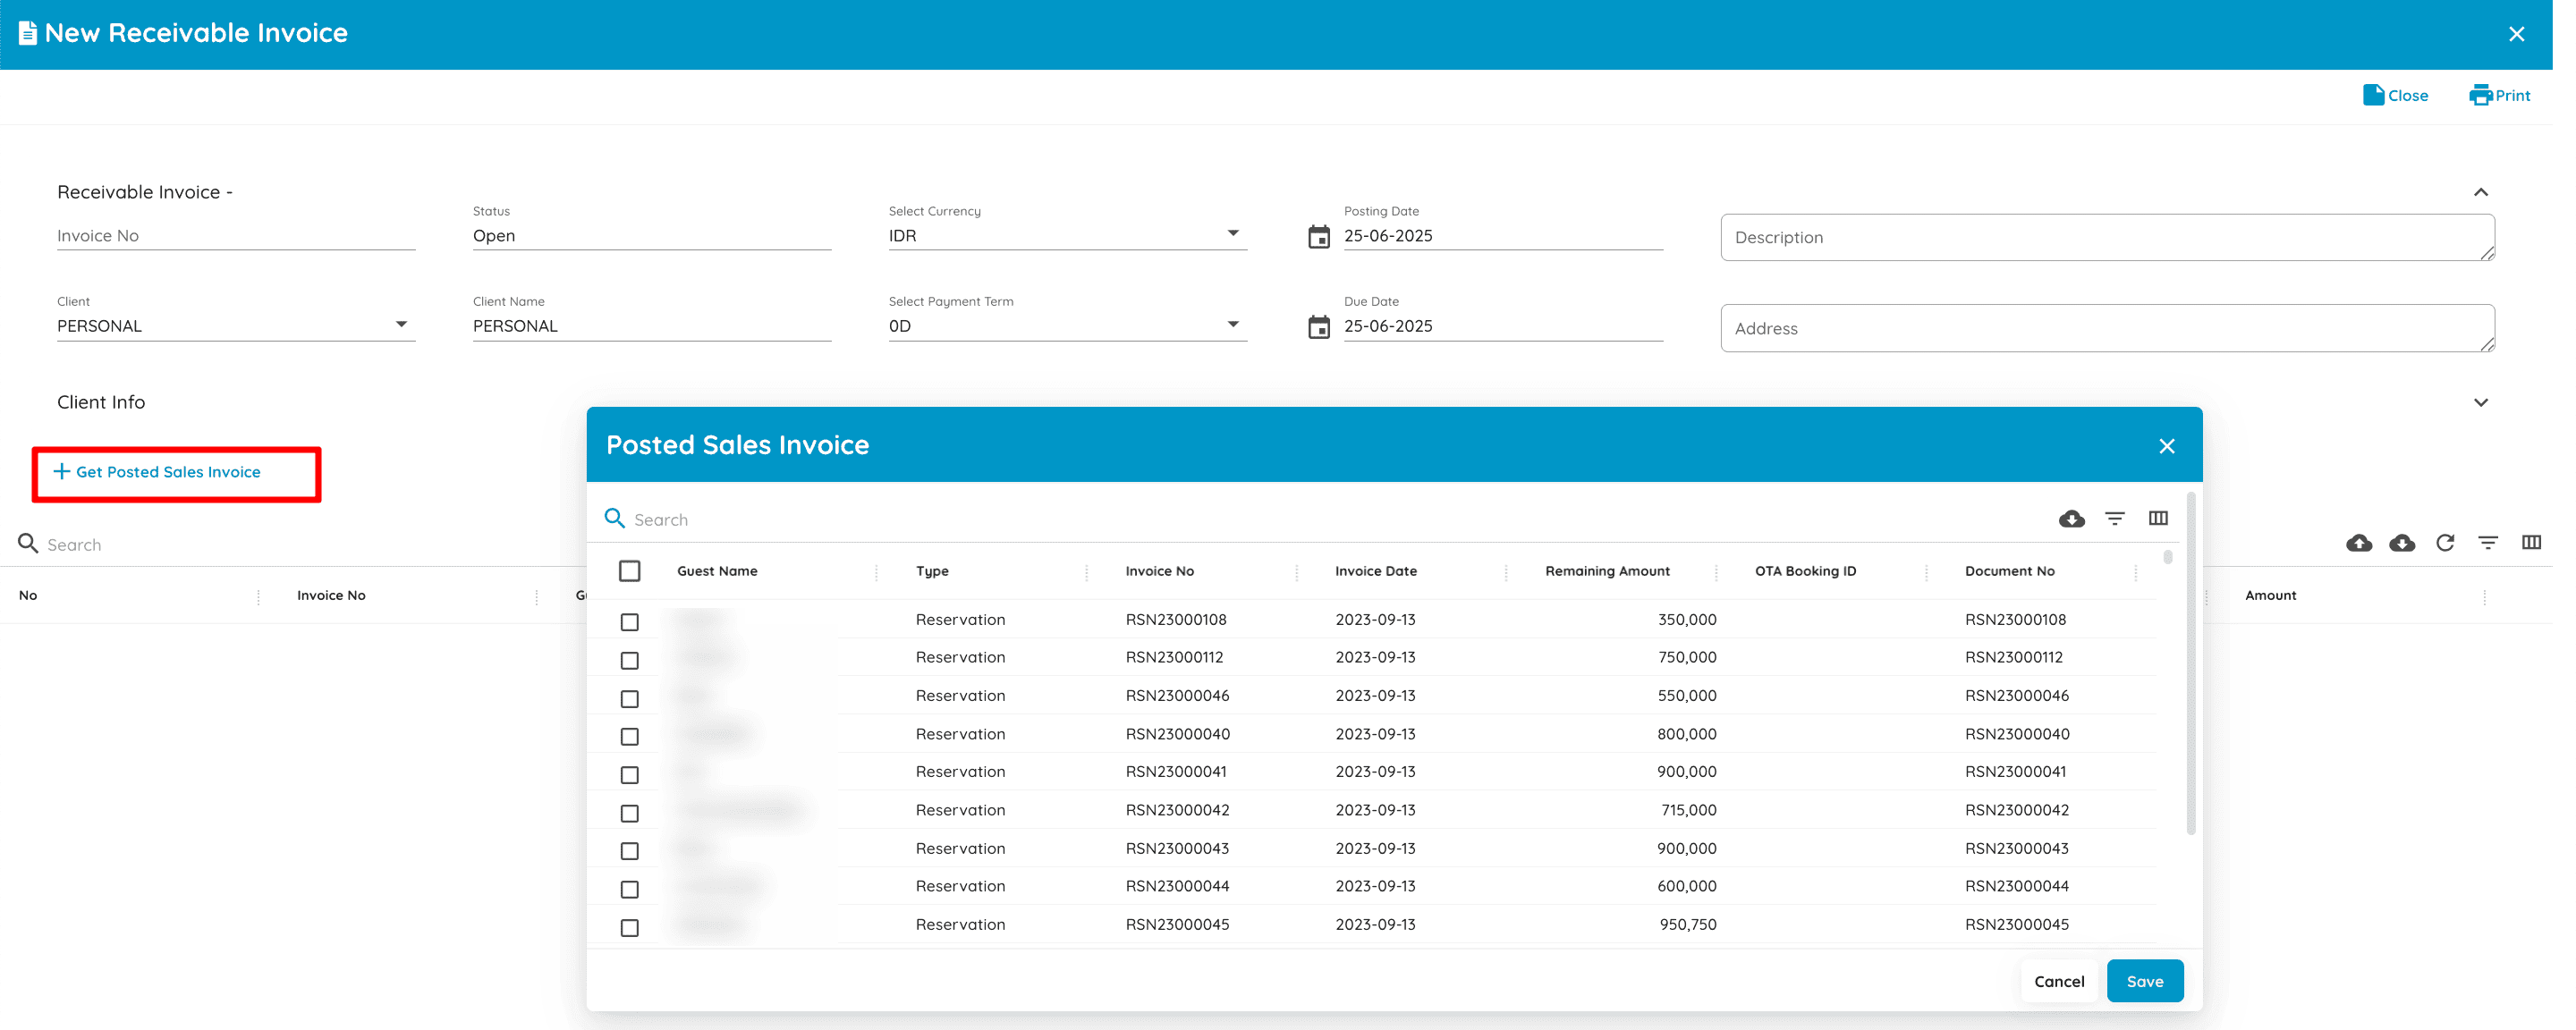
Task: Check the row for invoice RSN23000046
Action: click(x=629, y=698)
